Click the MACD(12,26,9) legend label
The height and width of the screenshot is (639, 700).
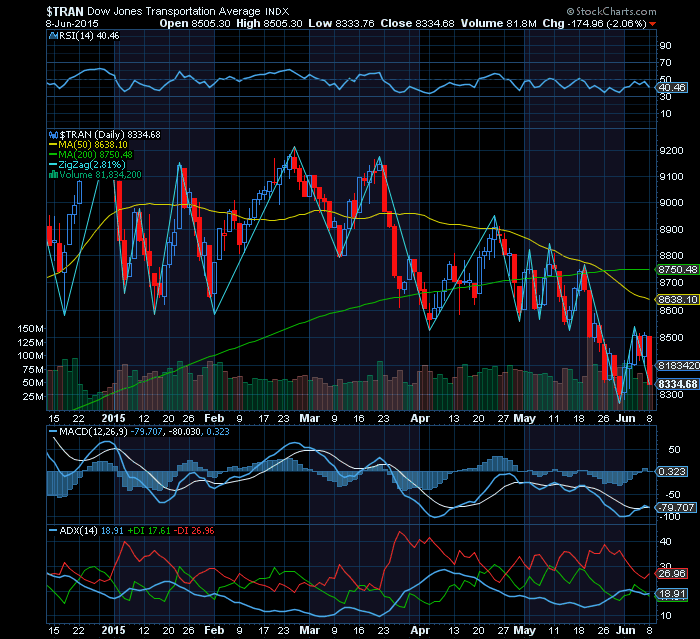tap(93, 432)
